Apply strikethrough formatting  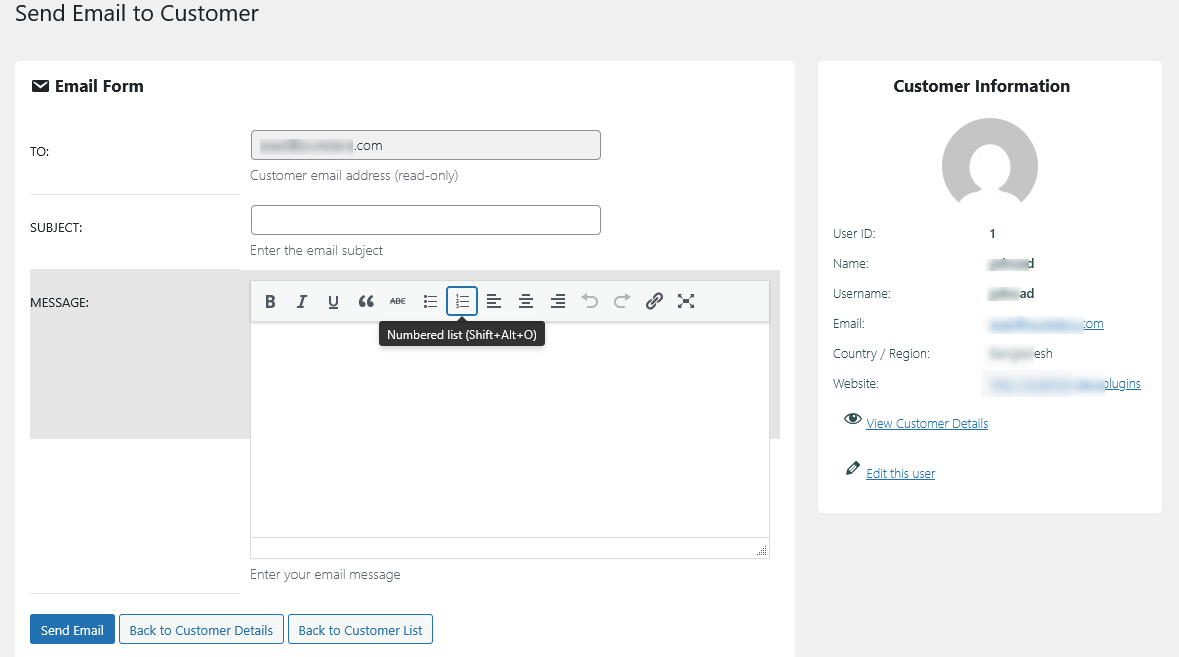point(397,301)
